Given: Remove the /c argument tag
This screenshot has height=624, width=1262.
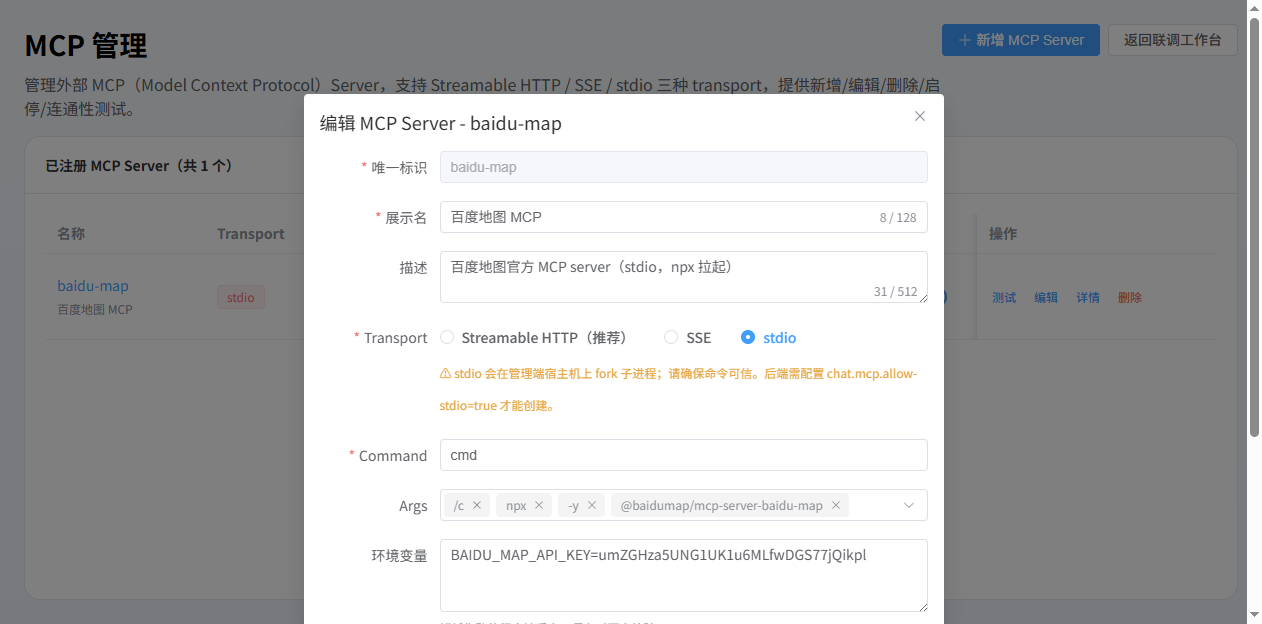Looking at the screenshot, I should click(477, 505).
